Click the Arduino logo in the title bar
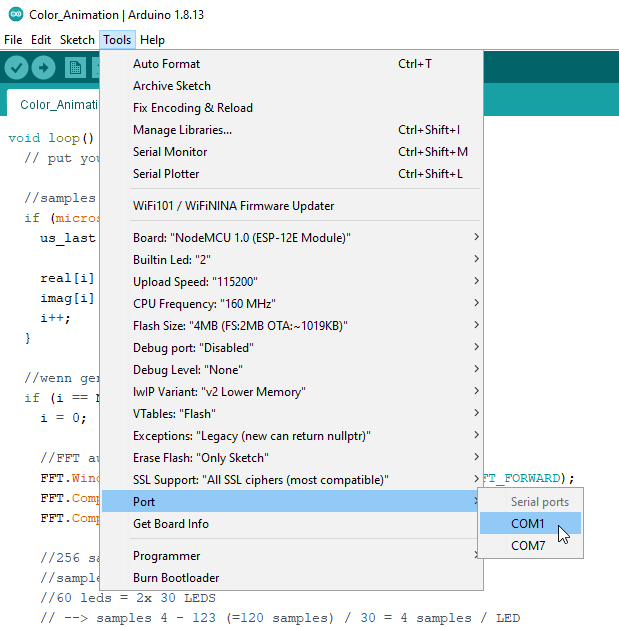This screenshot has width=619, height=628. (x=16, y=14)
